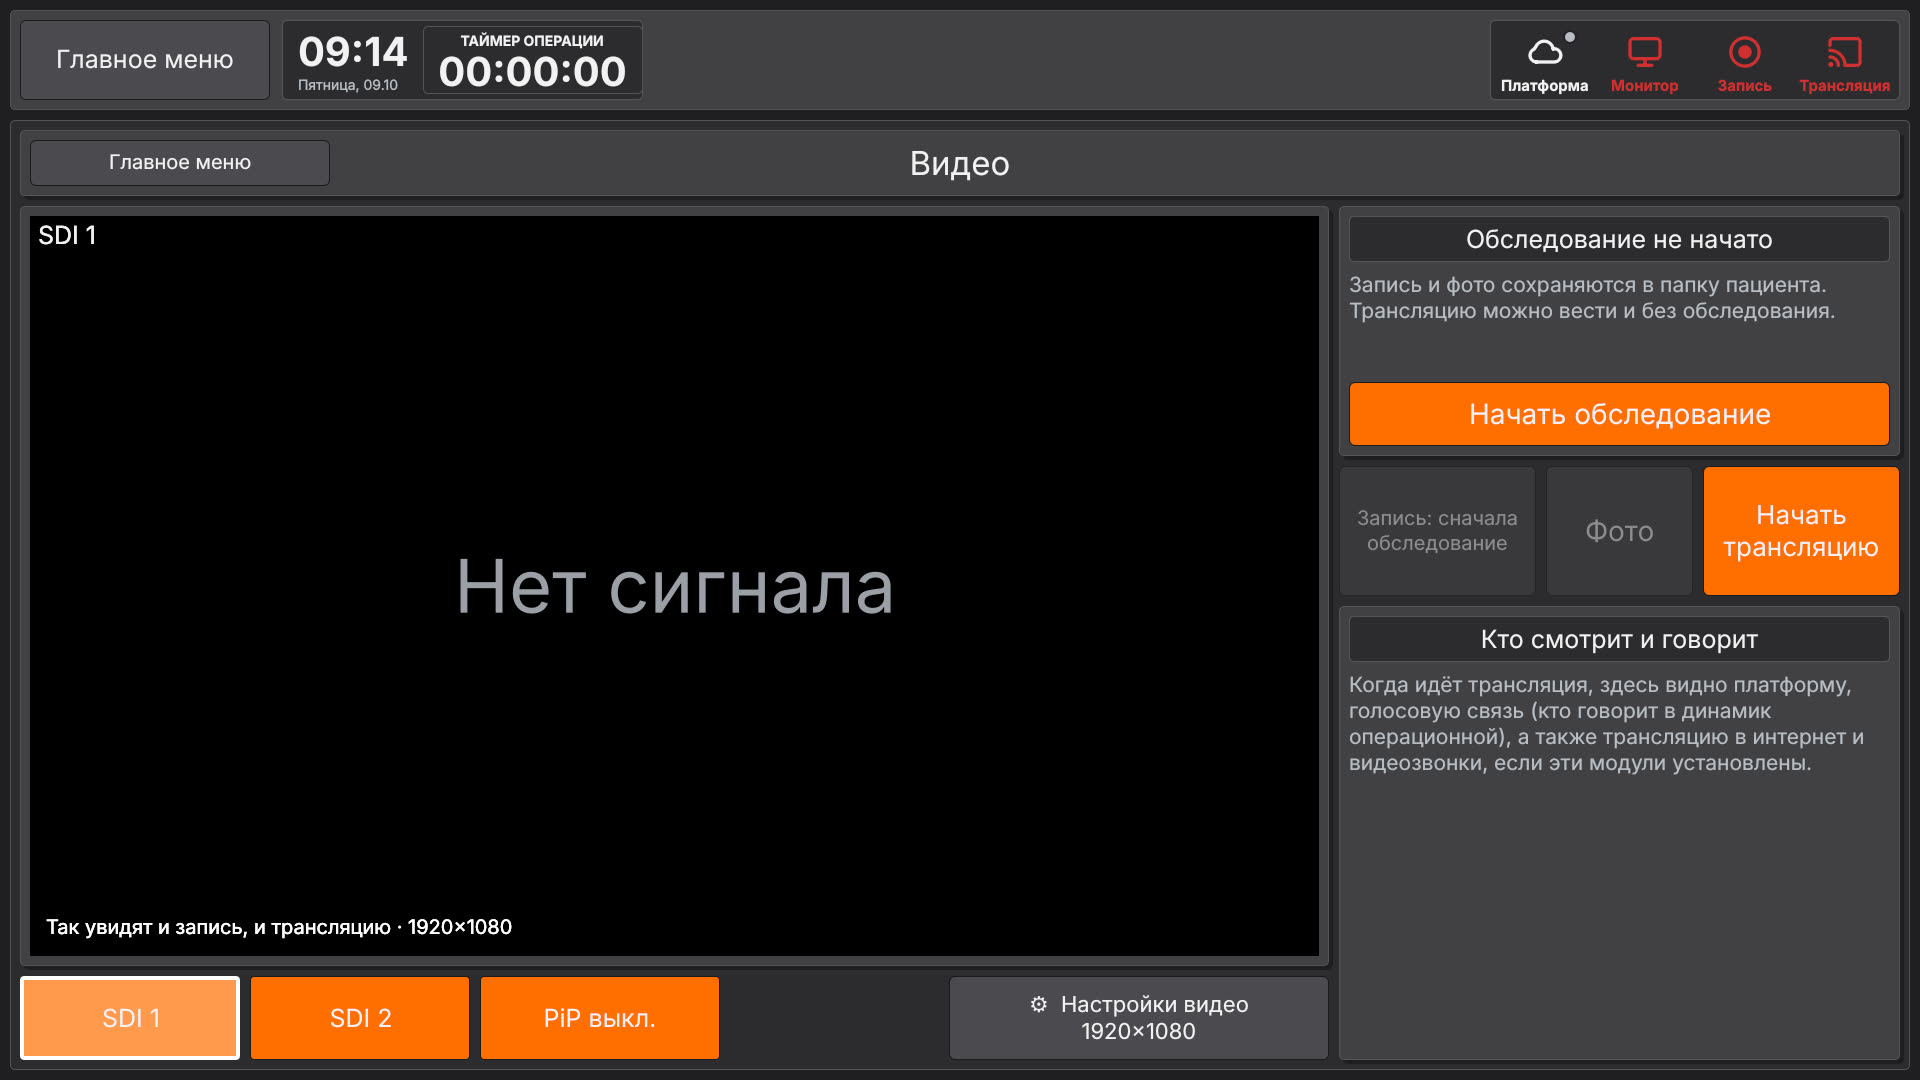Click the Кто смотрит и говорит header
Screen dimensions: 1920x1080
pos(1619,639)
